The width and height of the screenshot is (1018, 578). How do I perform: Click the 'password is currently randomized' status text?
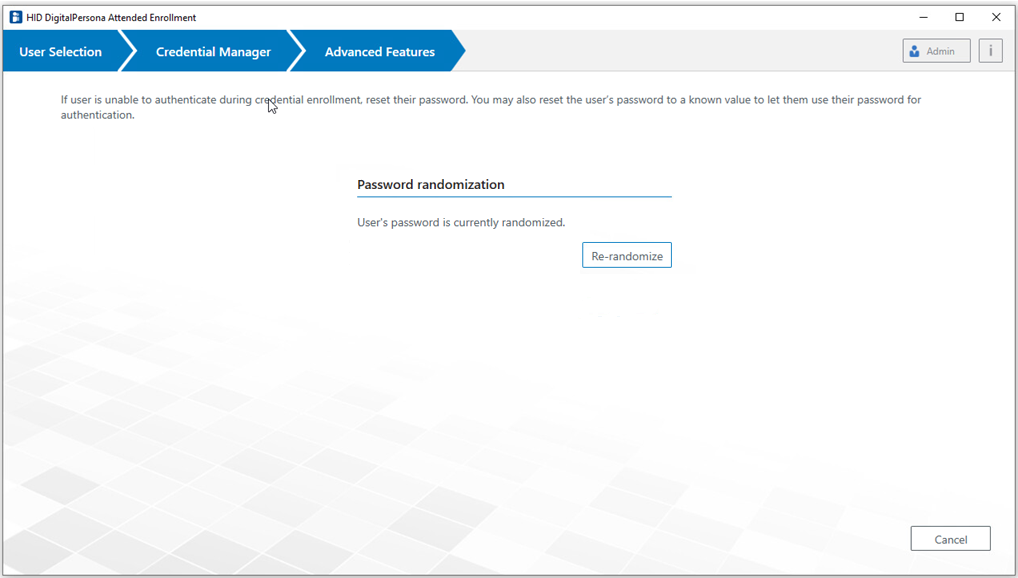point(461,222)
